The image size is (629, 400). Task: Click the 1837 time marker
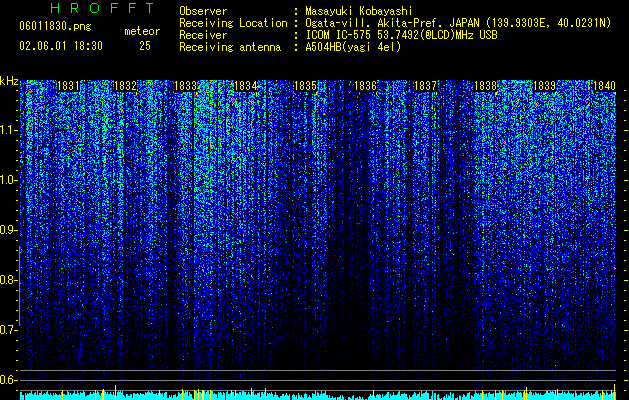[x=425, y=86]
